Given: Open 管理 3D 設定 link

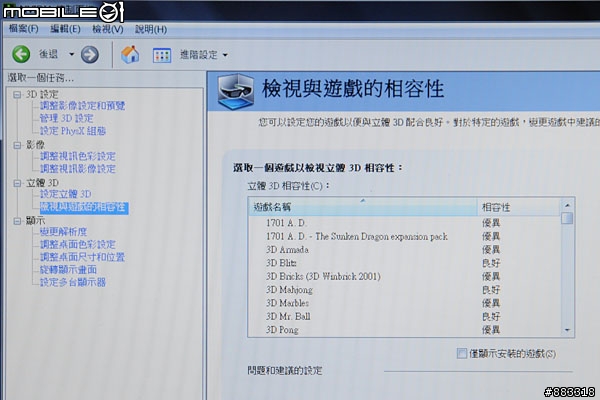Looking at the screenshot, I should [67, 118].
